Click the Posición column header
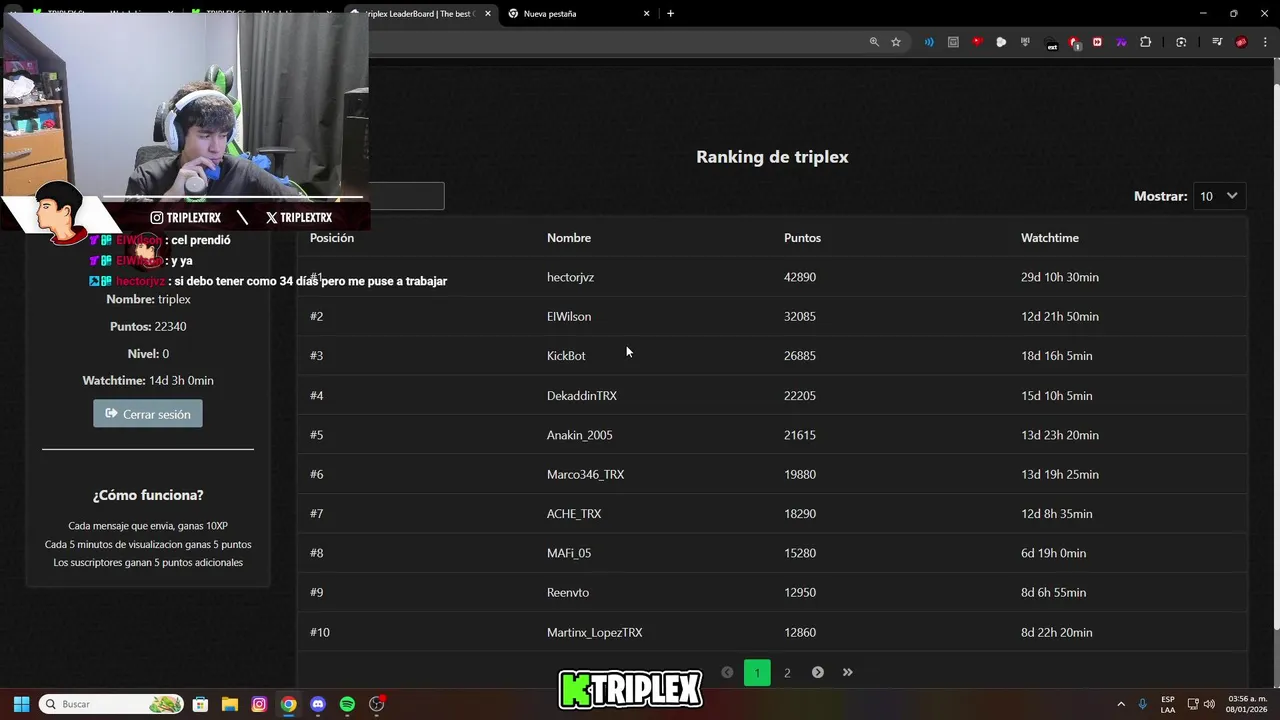The image size is (1280, 720). (x=332, y=238)
